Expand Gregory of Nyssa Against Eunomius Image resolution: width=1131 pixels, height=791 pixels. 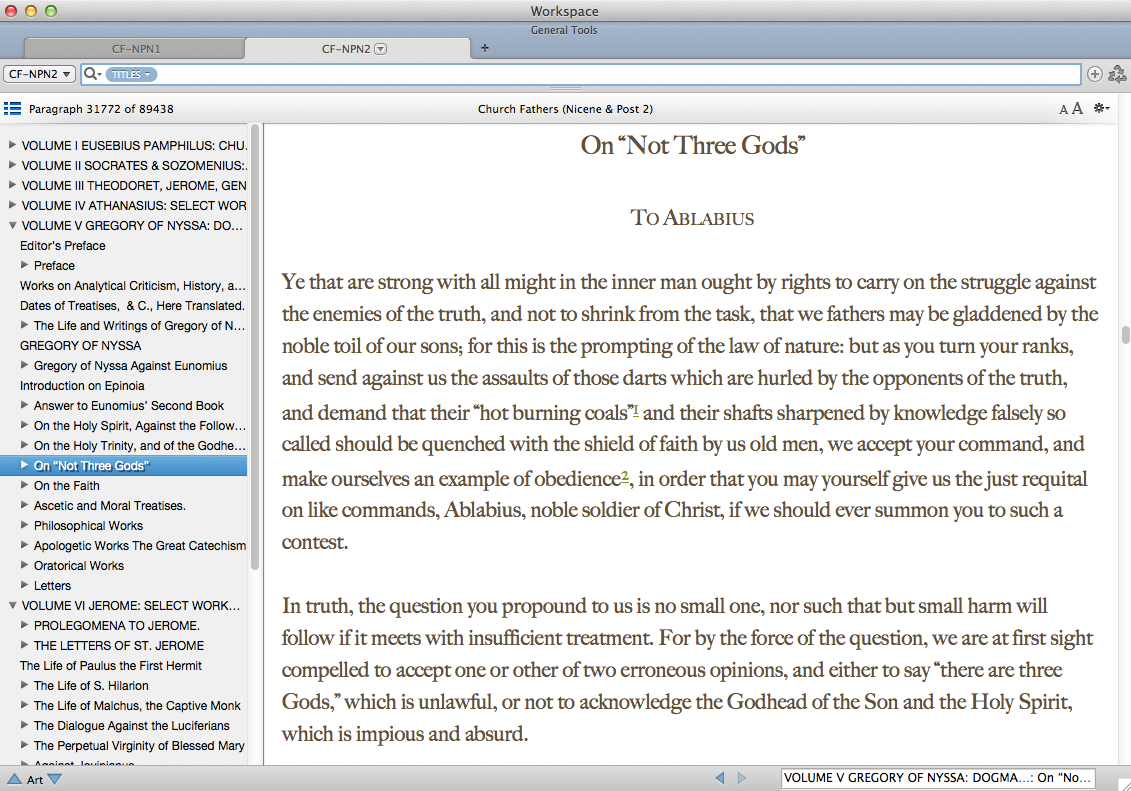tap(25, 366)
